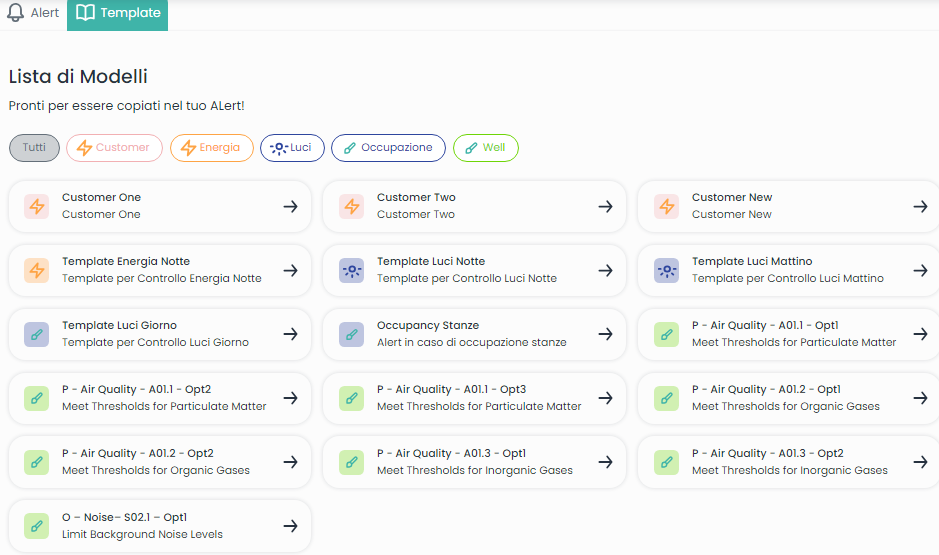Image resolution: width=939 pixels, height=555 pixels.
Task: Select the Template tab
Action: click(x=118, y=13)
